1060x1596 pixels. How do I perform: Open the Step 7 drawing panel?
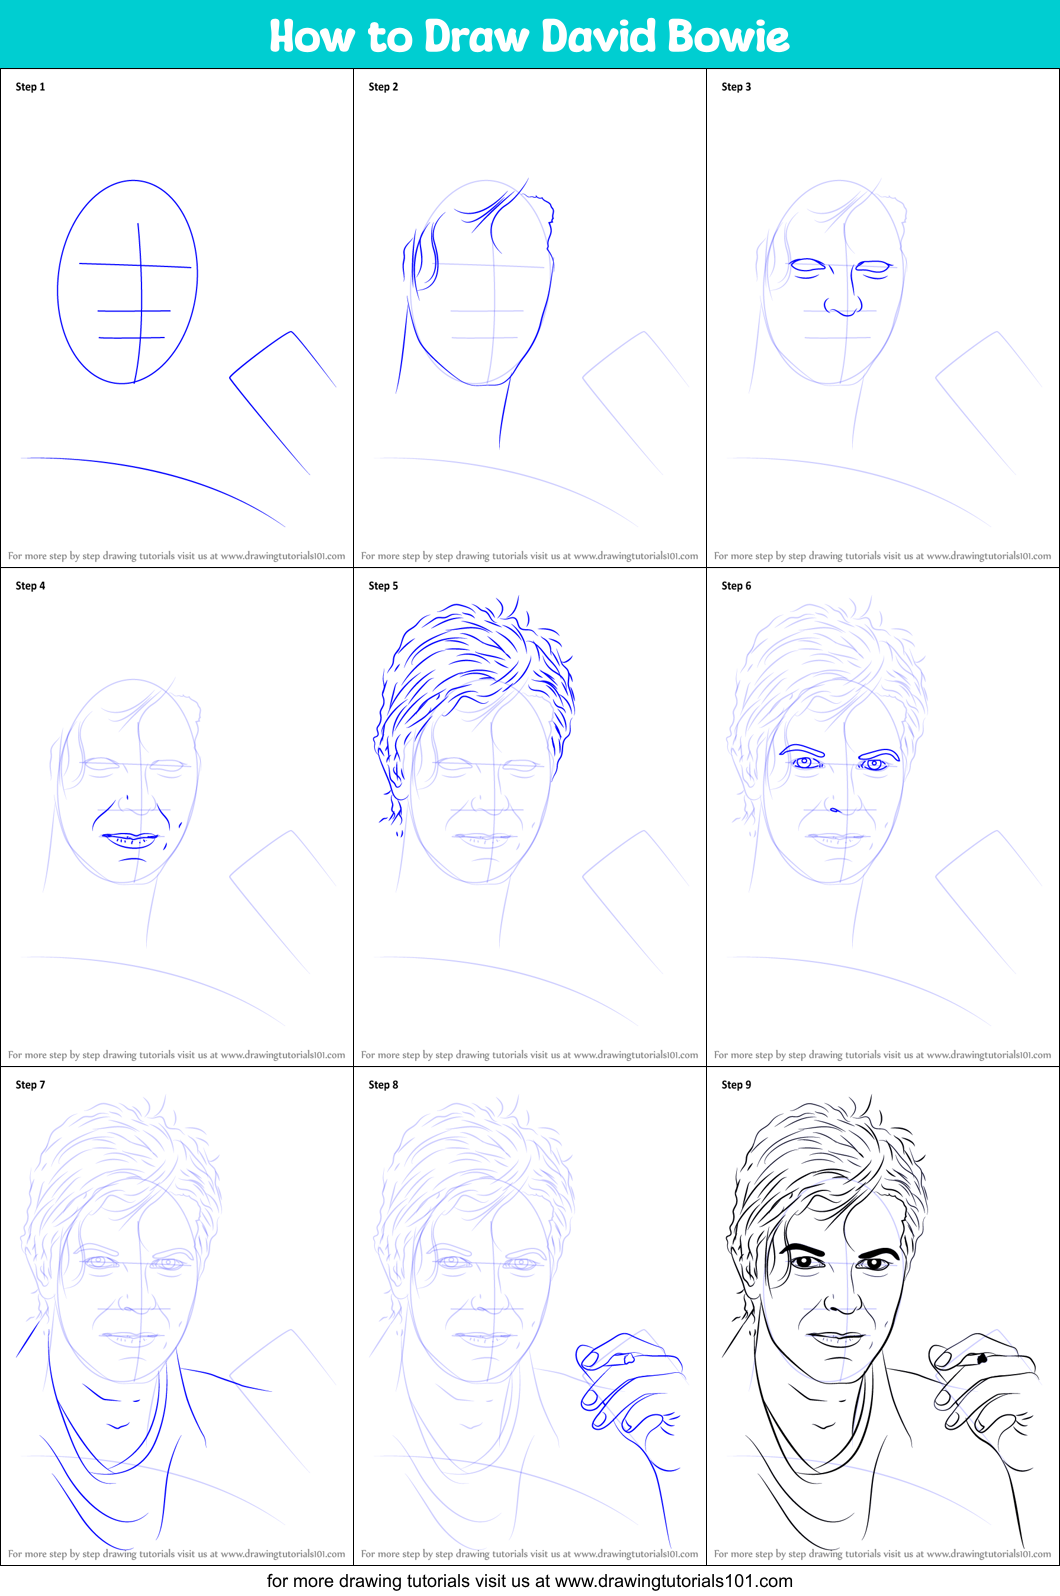[177, 1316]
